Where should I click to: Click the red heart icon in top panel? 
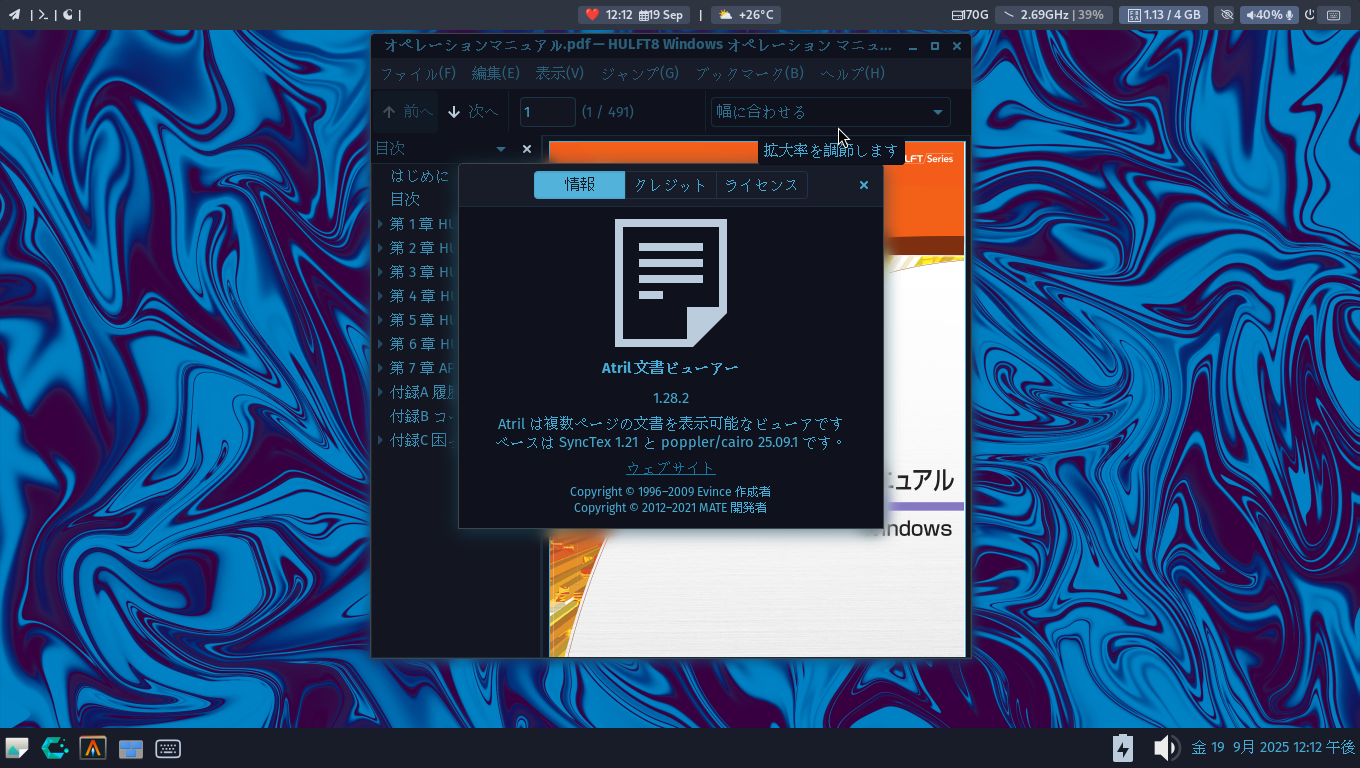[592, 15]
